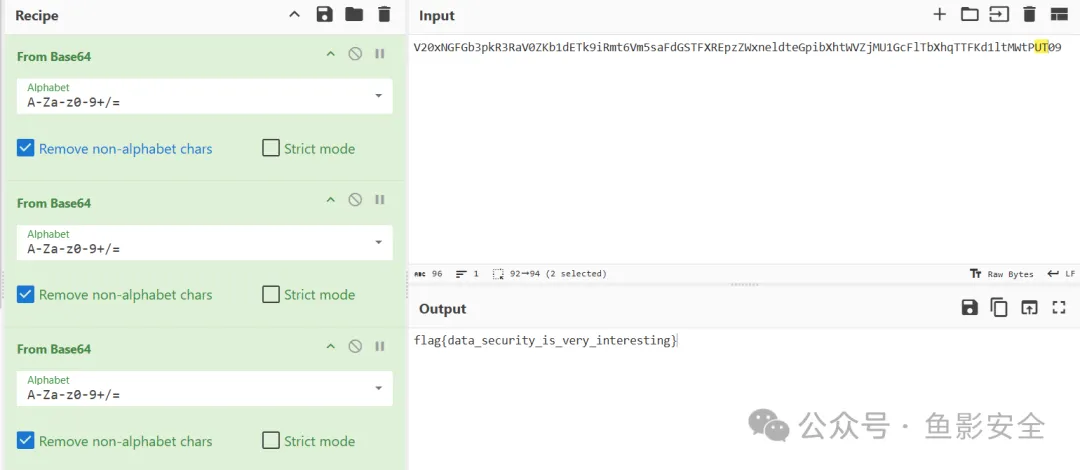Replace input with output
Viewport: 1080px width, 470px height.
pyautogui.click(x=1029, y=308)
